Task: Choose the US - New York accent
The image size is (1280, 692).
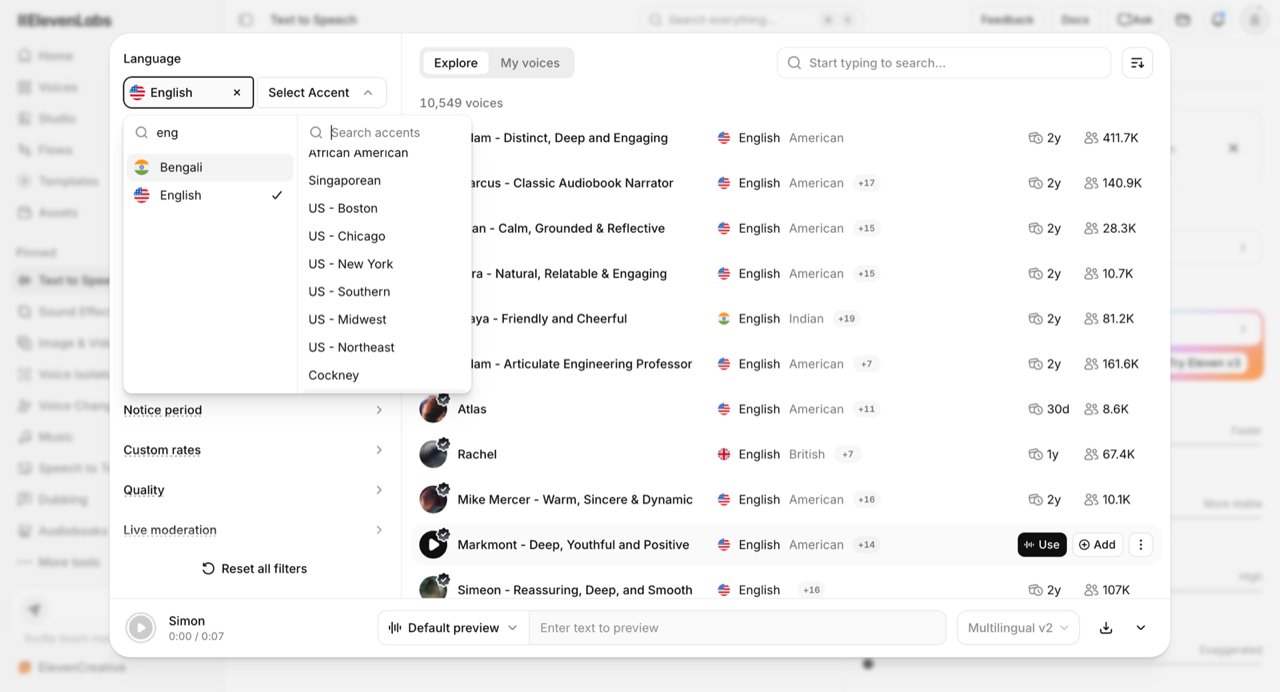Action: (350, 264)
